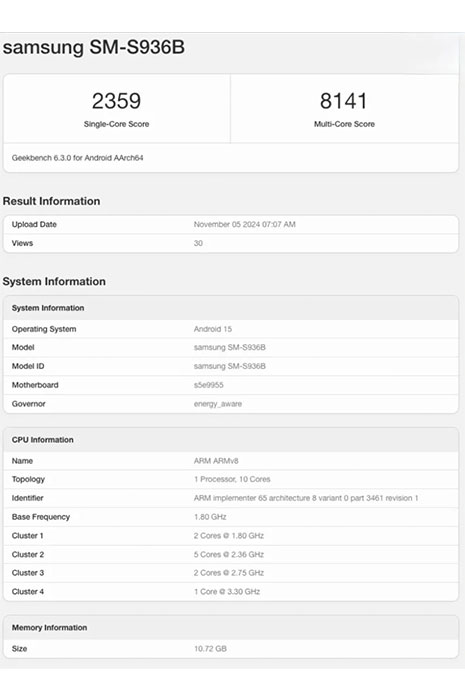Click the Result Information heading
The width and height of the screenshot is (465, 700).
(51, 201)
